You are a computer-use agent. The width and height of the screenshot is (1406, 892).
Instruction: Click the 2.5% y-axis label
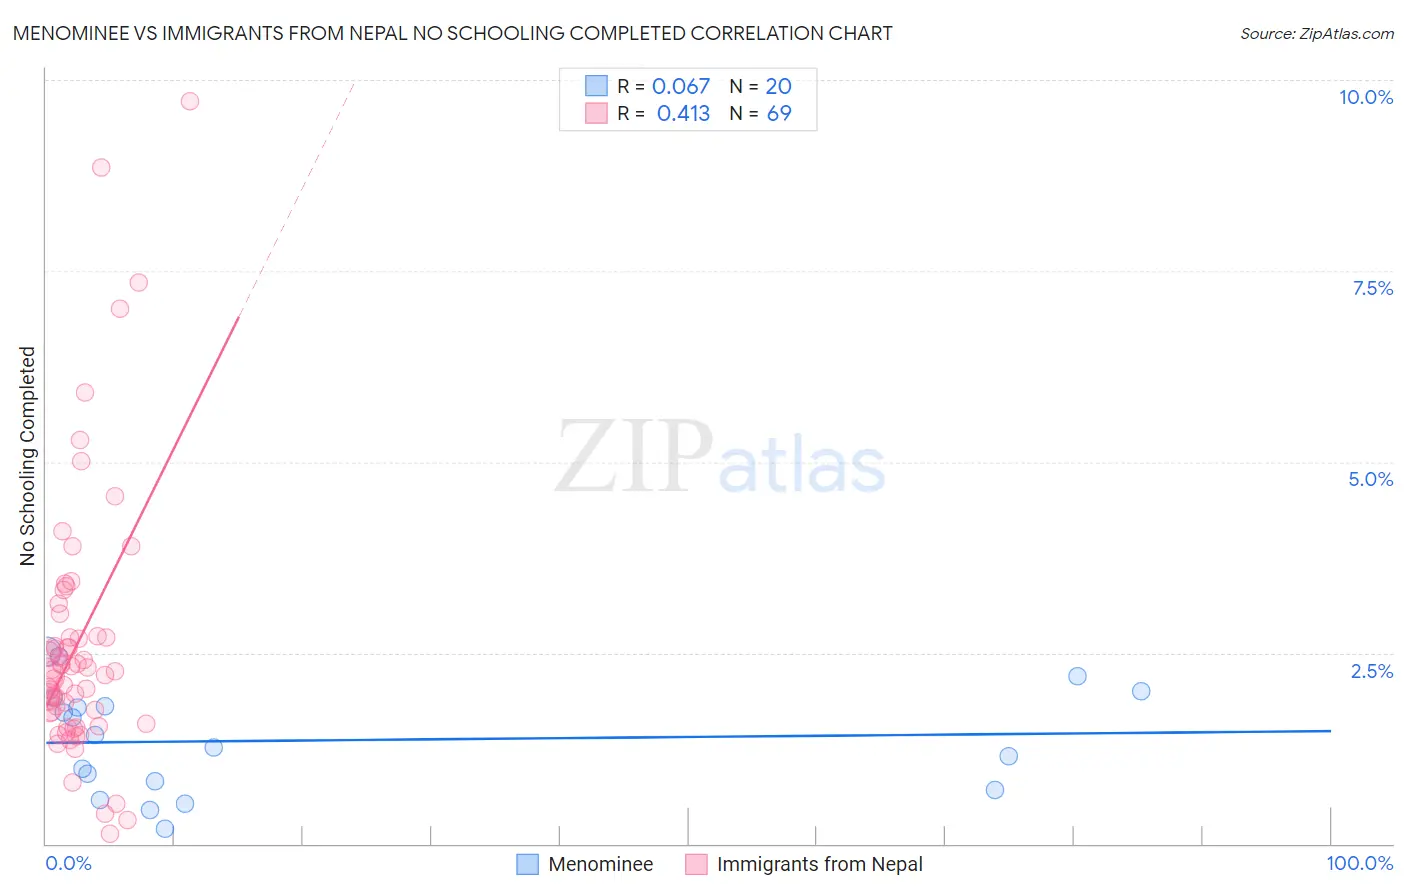click(1372, 671)
